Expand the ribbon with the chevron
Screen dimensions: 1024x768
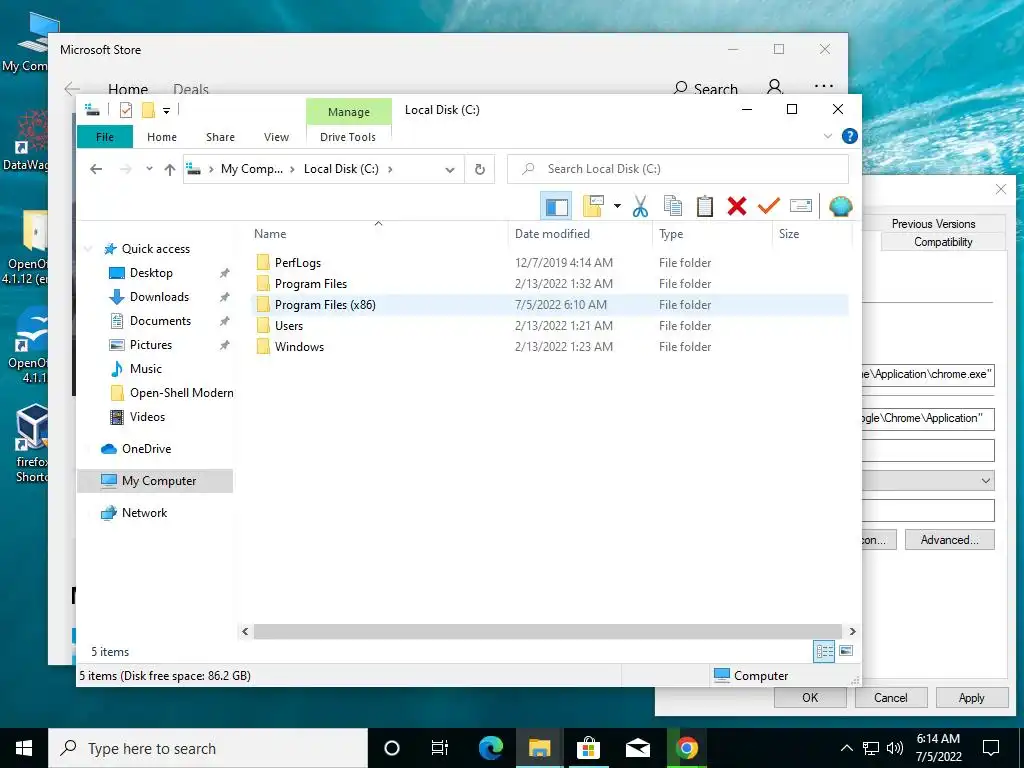(x=827, y=136)
